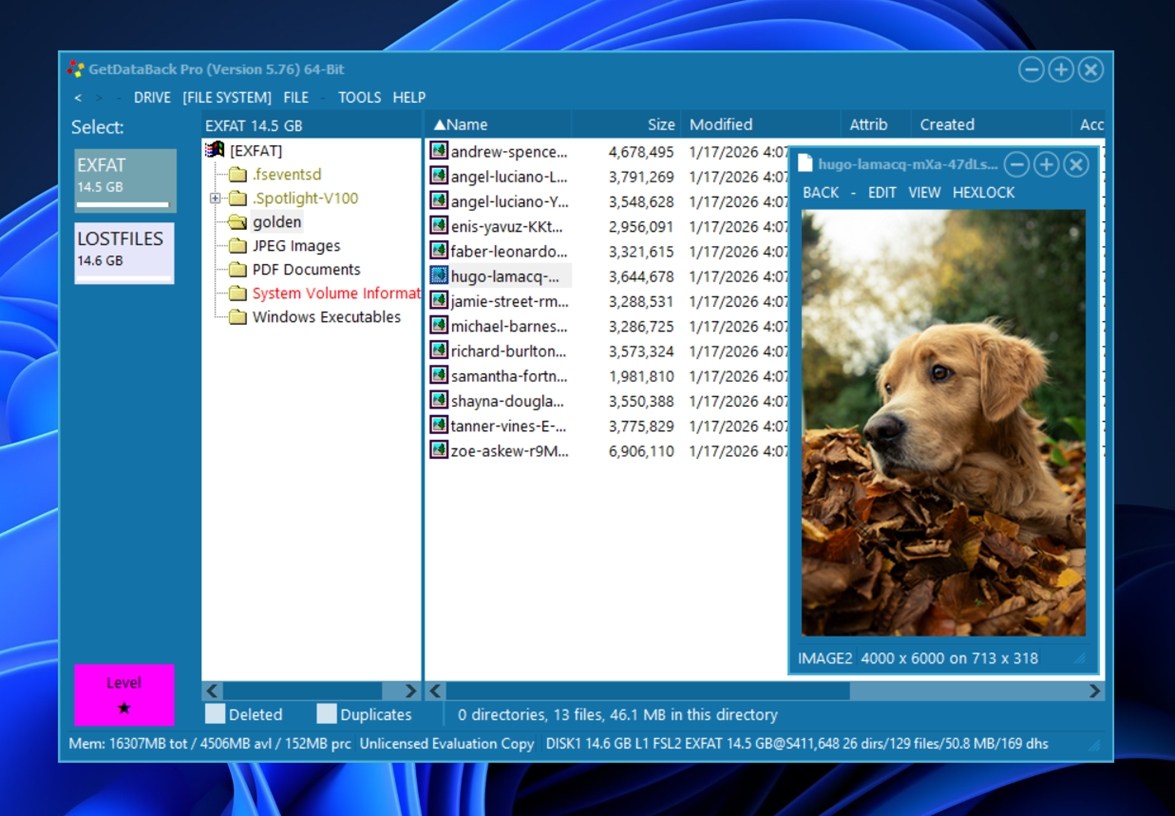Viewport: 1175px width, 816px height.
Task: Select the EXFAT 14.5 GB partition
Action: coord(124,178)
